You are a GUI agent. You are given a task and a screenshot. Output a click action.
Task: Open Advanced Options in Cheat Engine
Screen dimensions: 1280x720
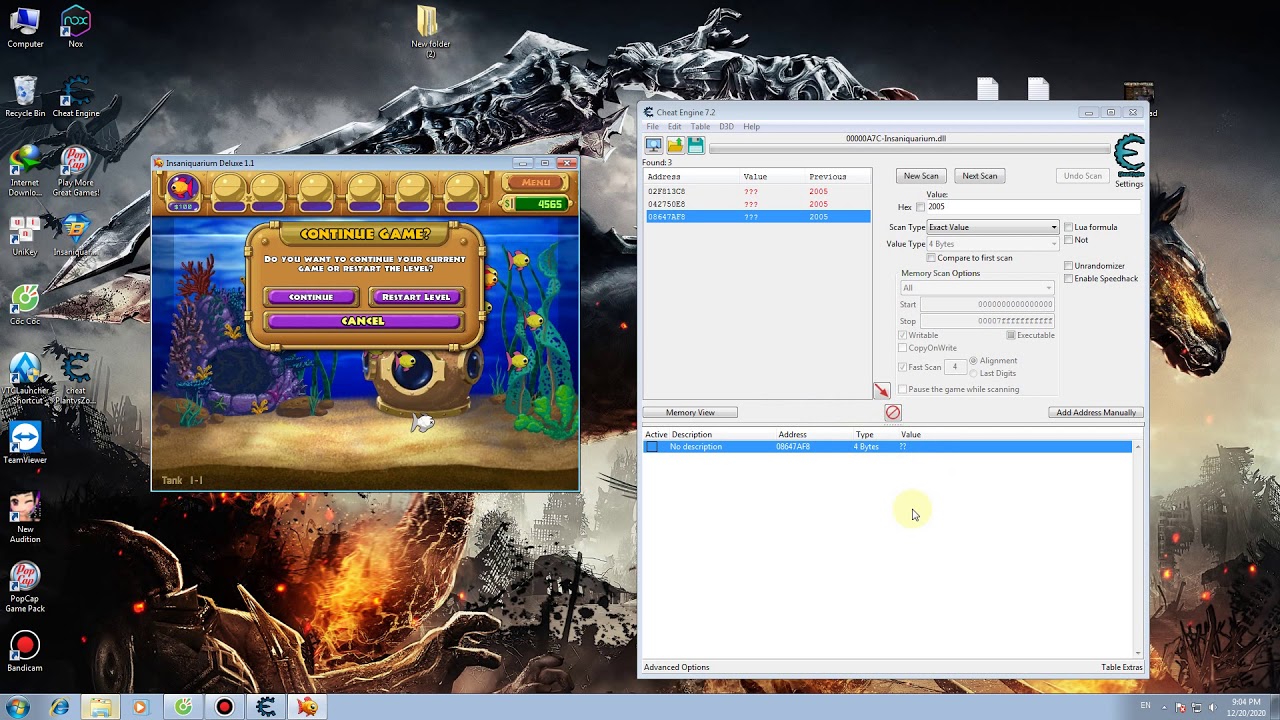pyautogui.click(x=677, y=667)
